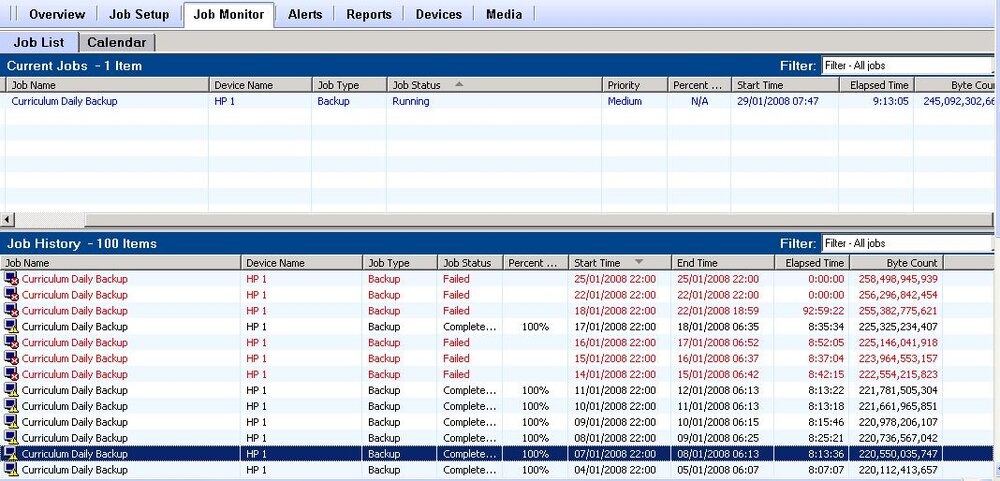This screenshot has width=1000, height=481.
Task: Click the horizontal scrollbar left arrow
Action: click(x=7, y=219)
